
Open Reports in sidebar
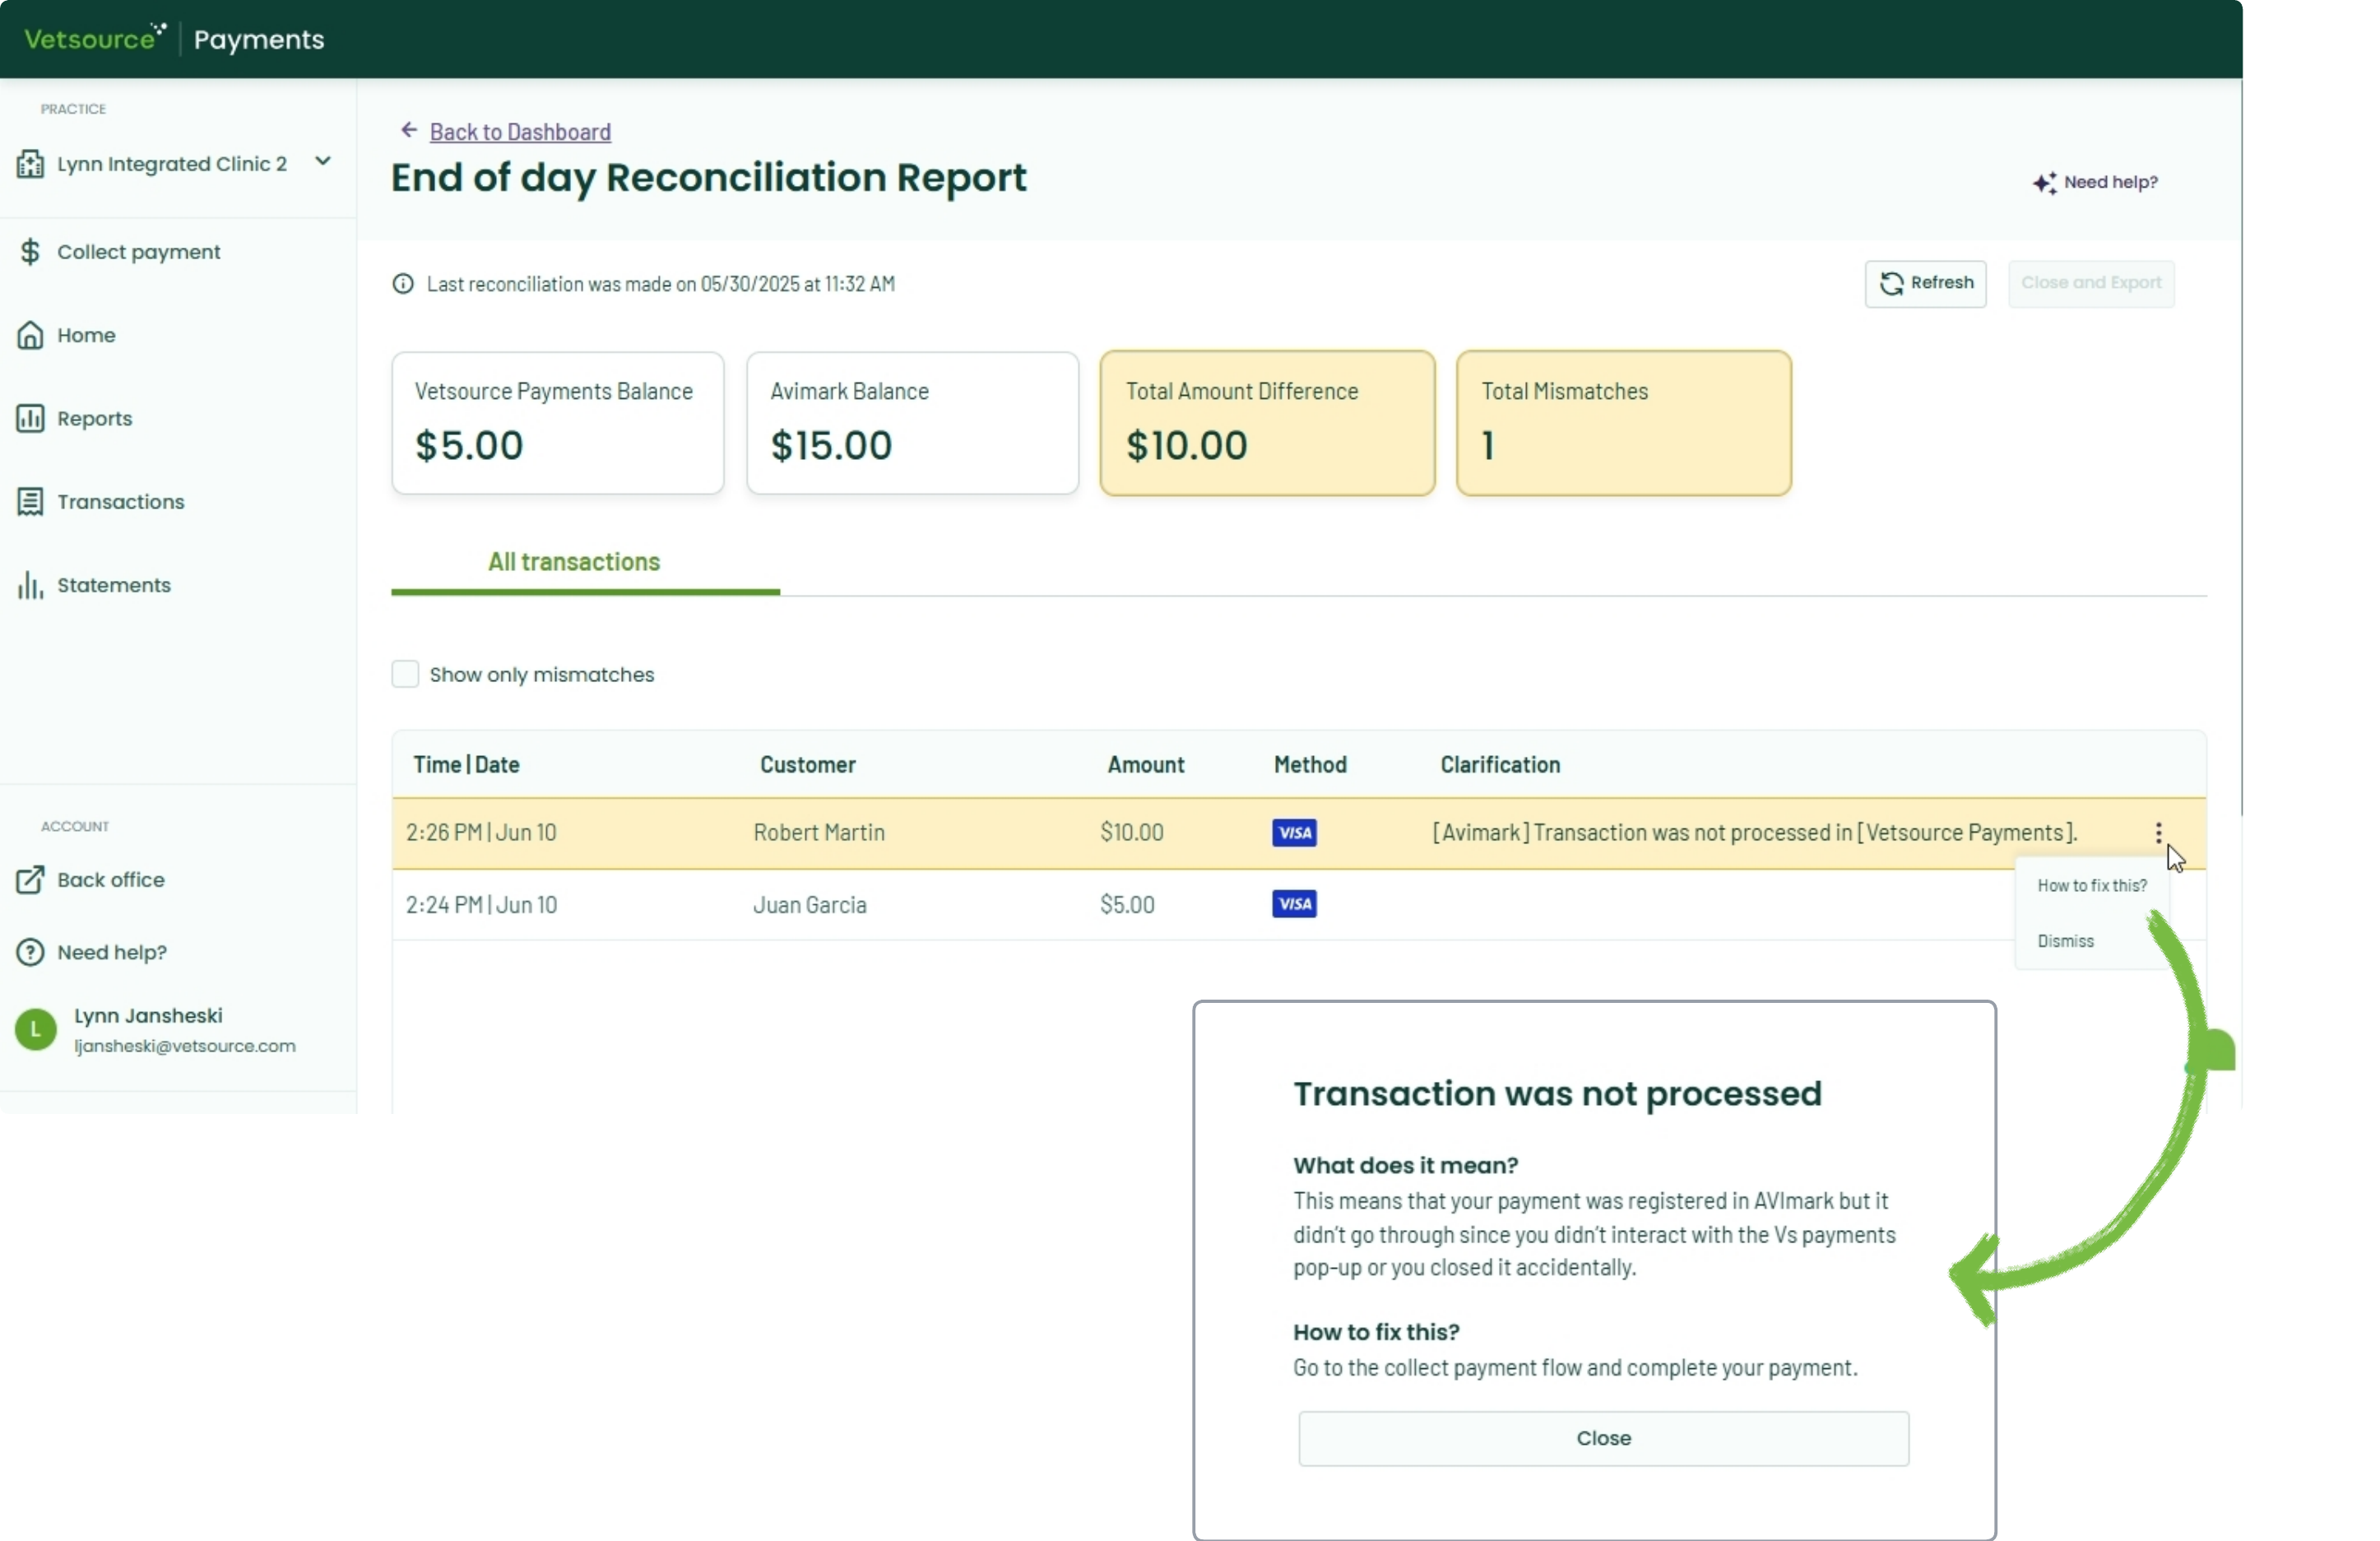click(x=94, y=418)
